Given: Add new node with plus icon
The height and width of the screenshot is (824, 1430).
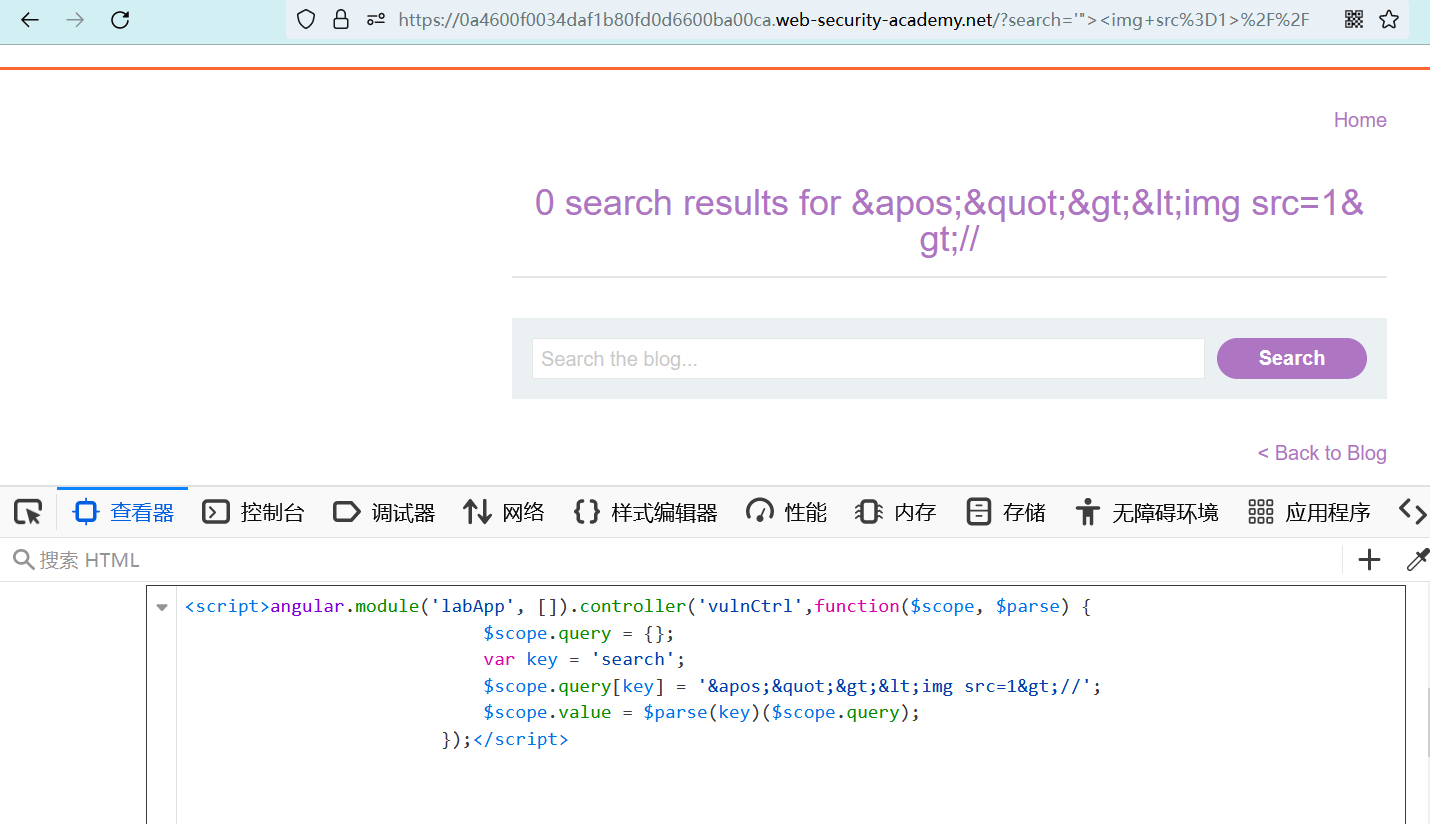Looking at the screenshot, I should pos(1369,560).
